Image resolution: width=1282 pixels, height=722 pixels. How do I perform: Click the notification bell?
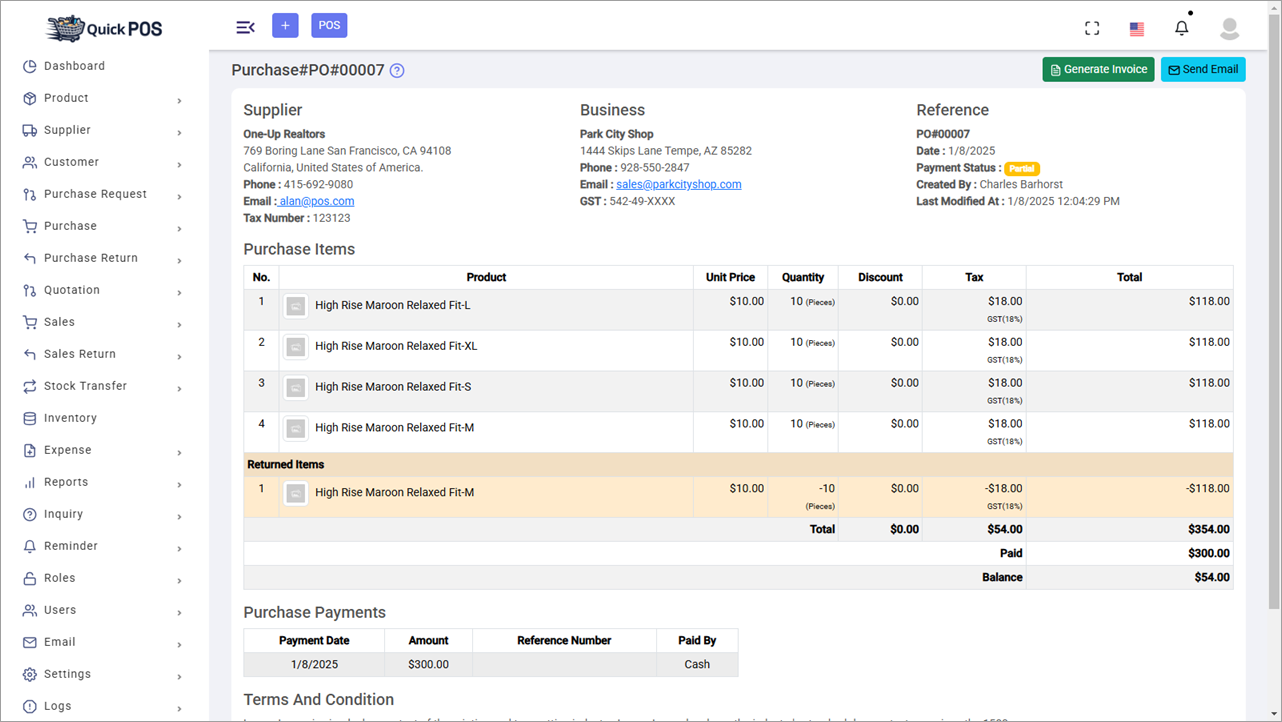[1181, 27]
